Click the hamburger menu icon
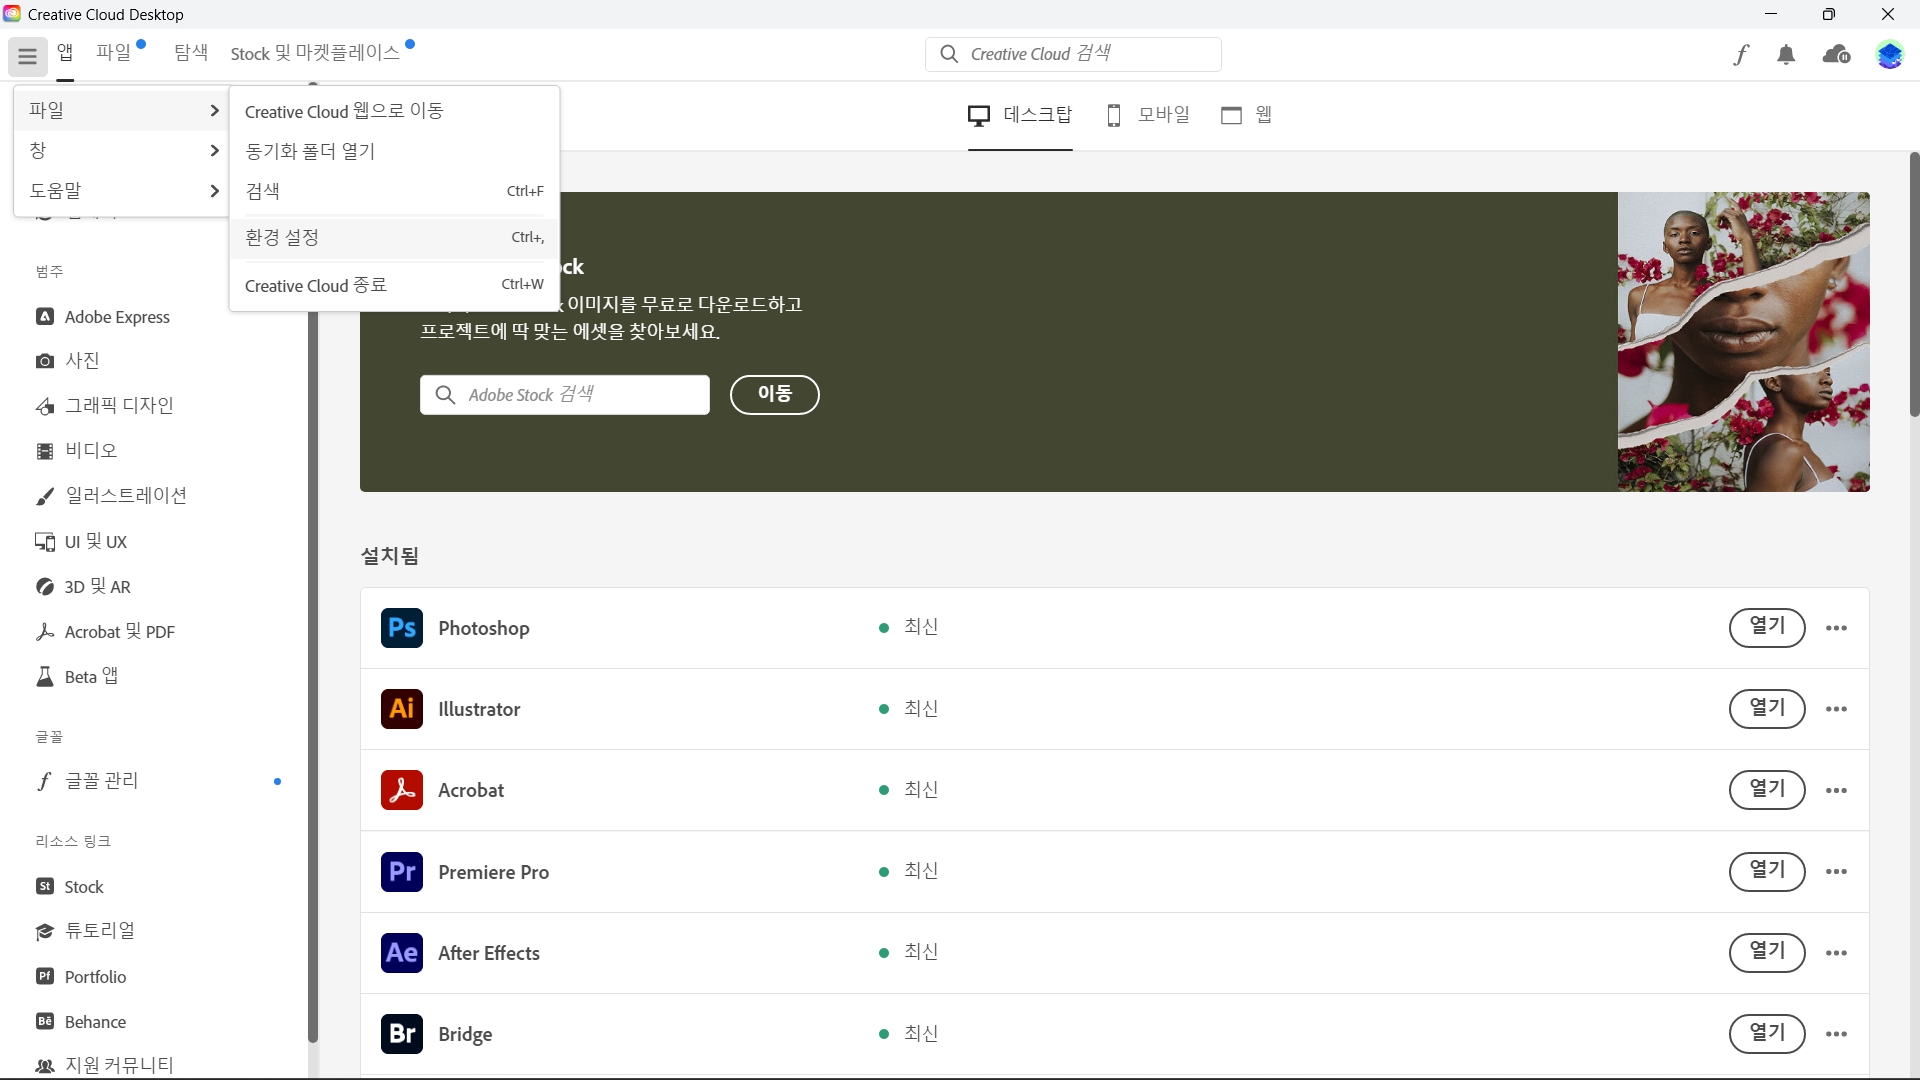1920x1080 pixels. point(27,56)
